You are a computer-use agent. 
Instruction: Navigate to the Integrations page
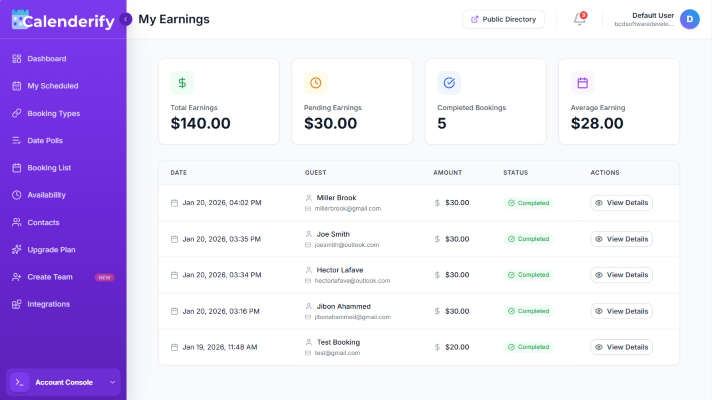coord(48,304)
